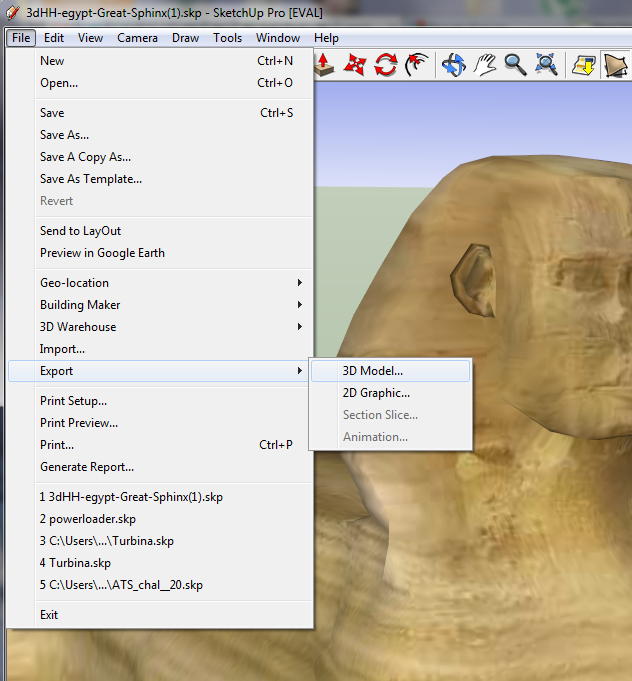Click the Offset tool icon
632x681 pixels.
(x=417, y=65)
